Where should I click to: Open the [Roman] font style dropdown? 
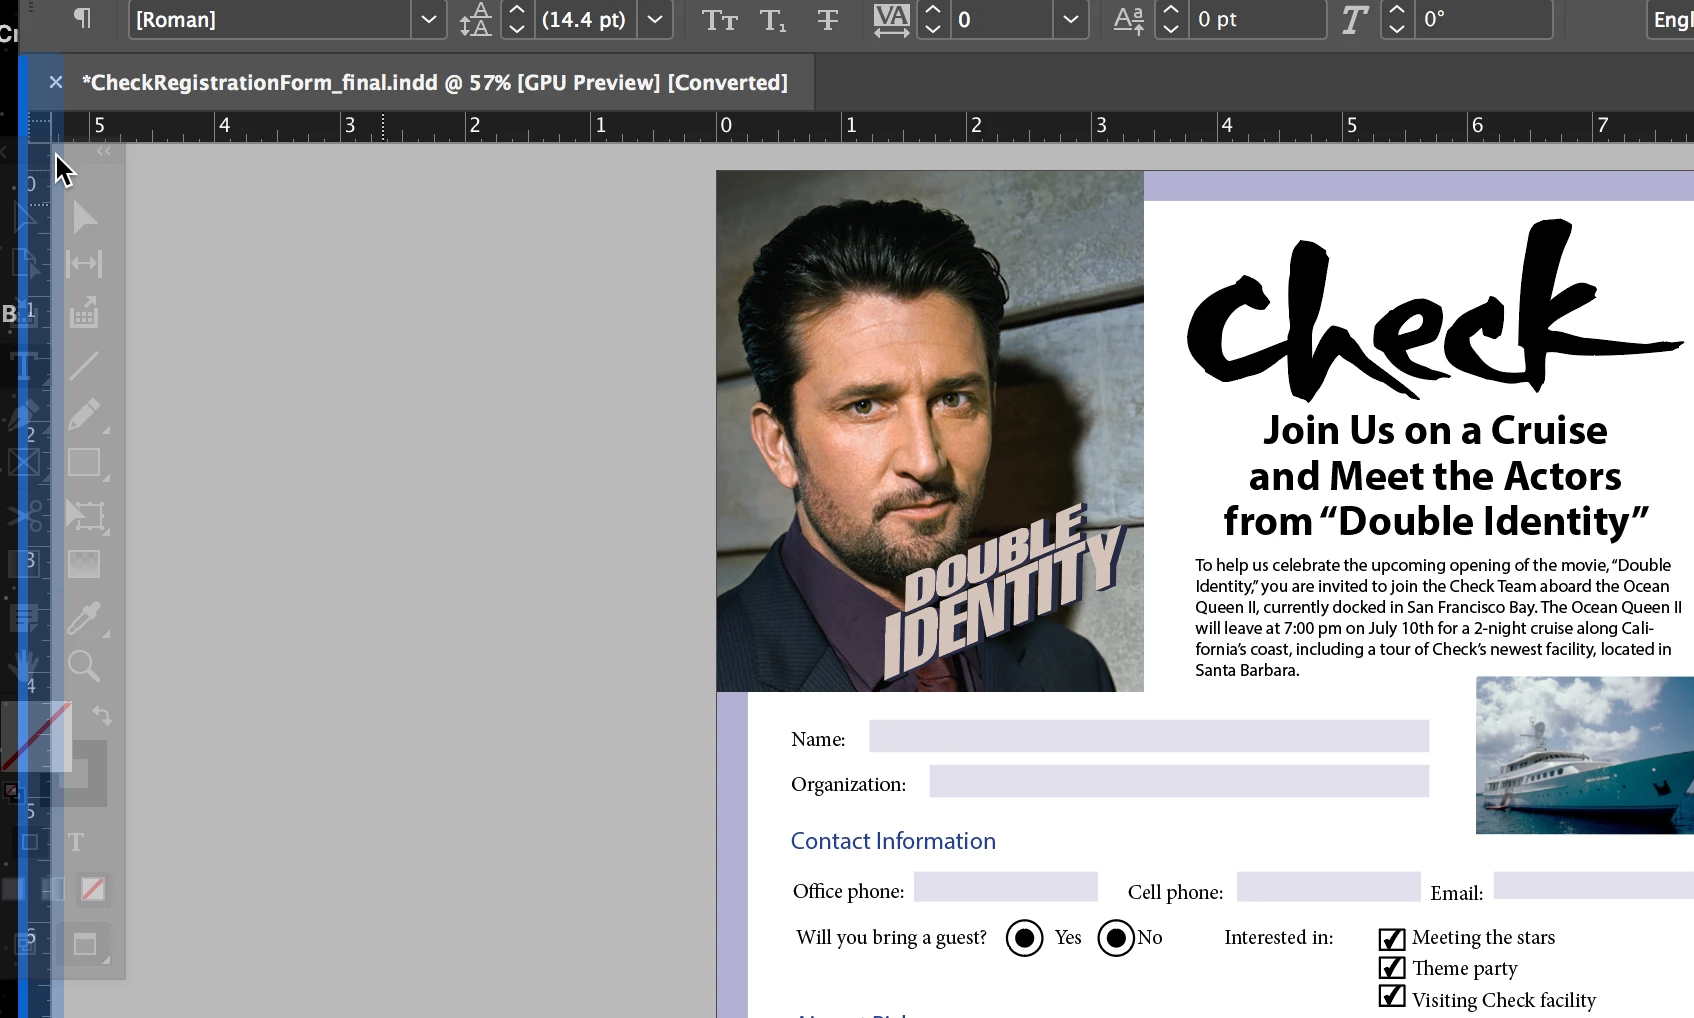428,20
